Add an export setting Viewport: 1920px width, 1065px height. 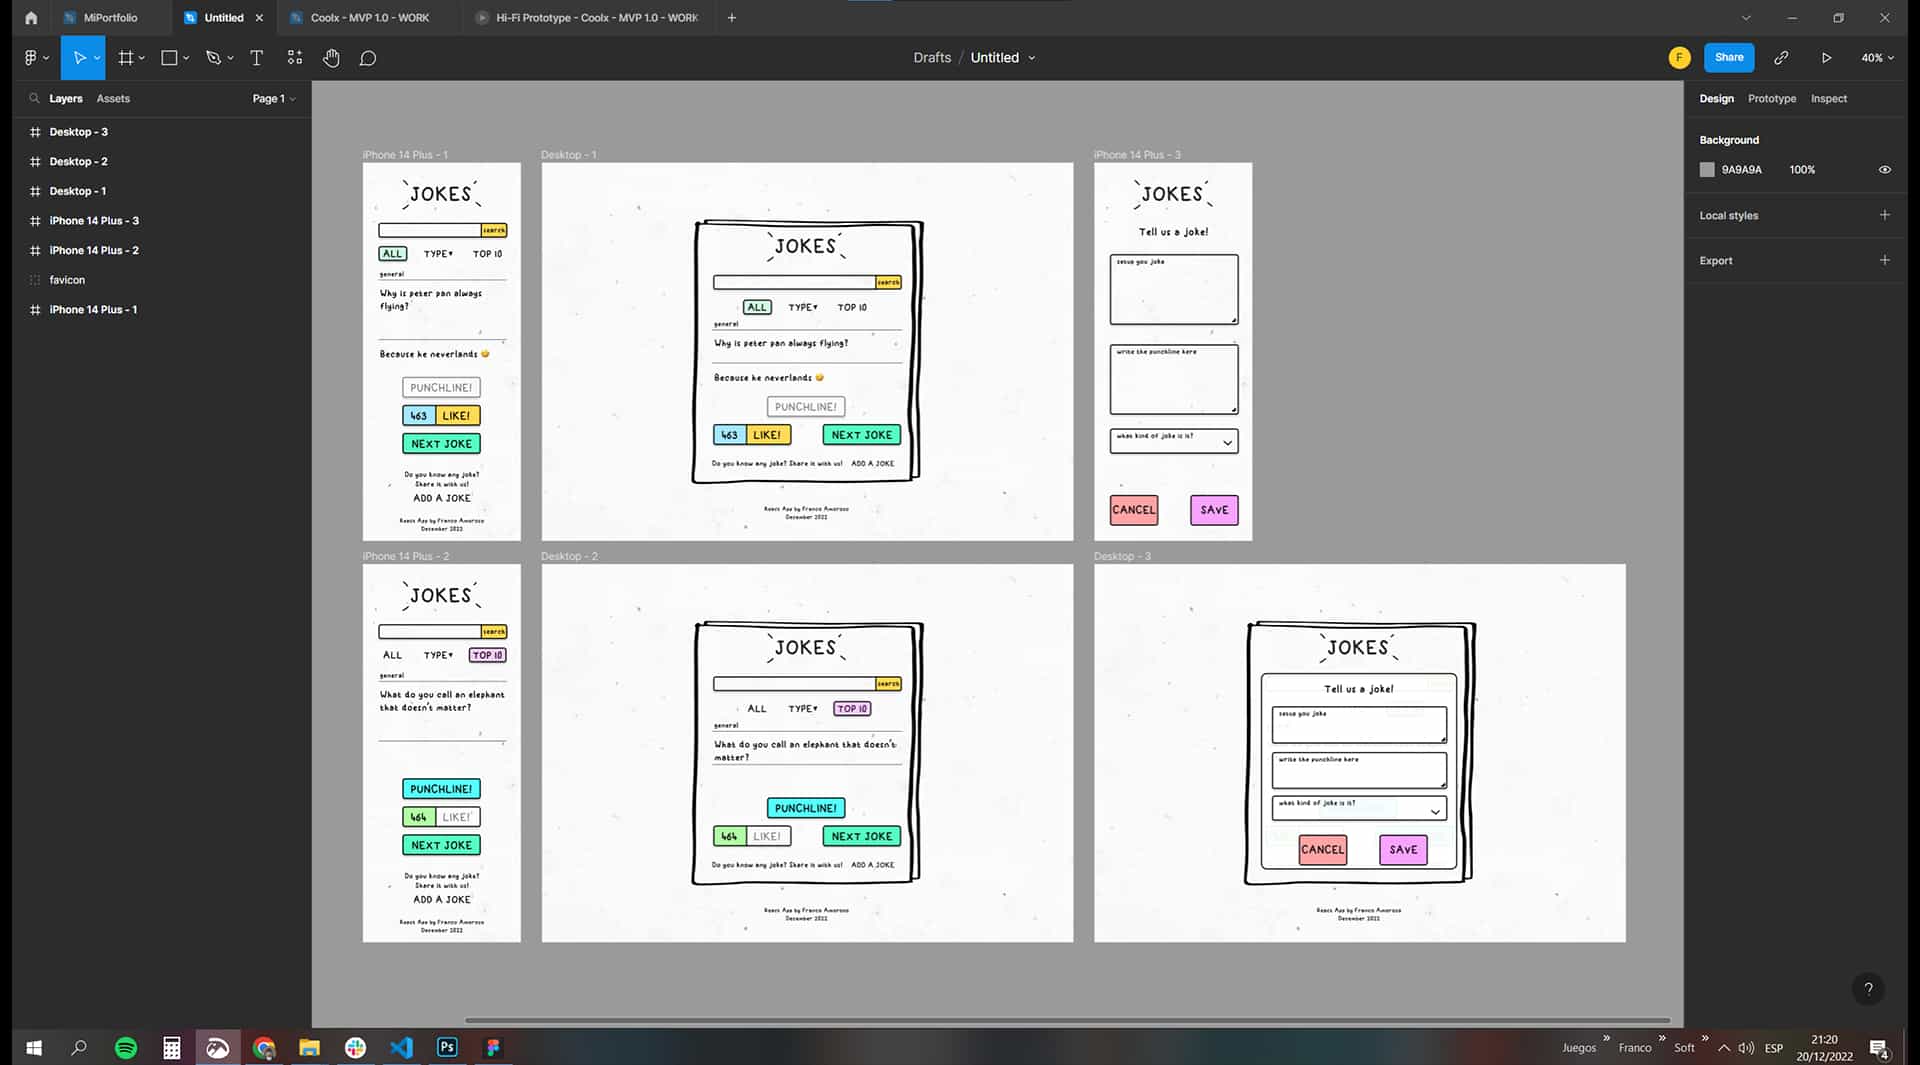(x=1884, y=260)
